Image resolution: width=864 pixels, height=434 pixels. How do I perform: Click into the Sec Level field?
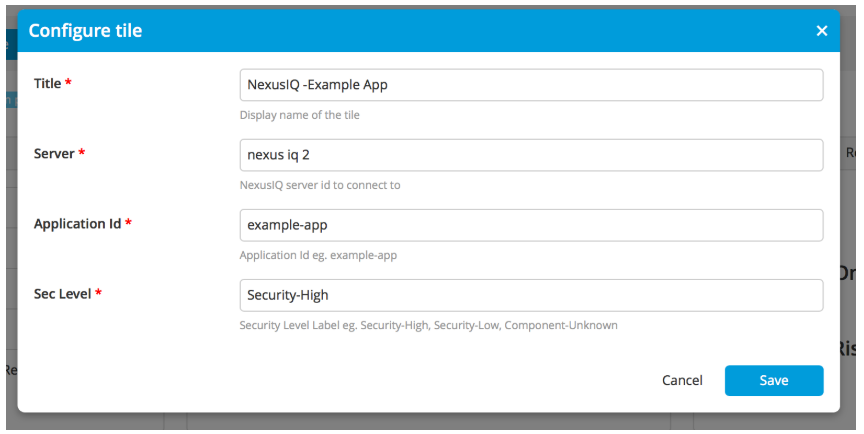pyautogui.click(x=531, y=295)
